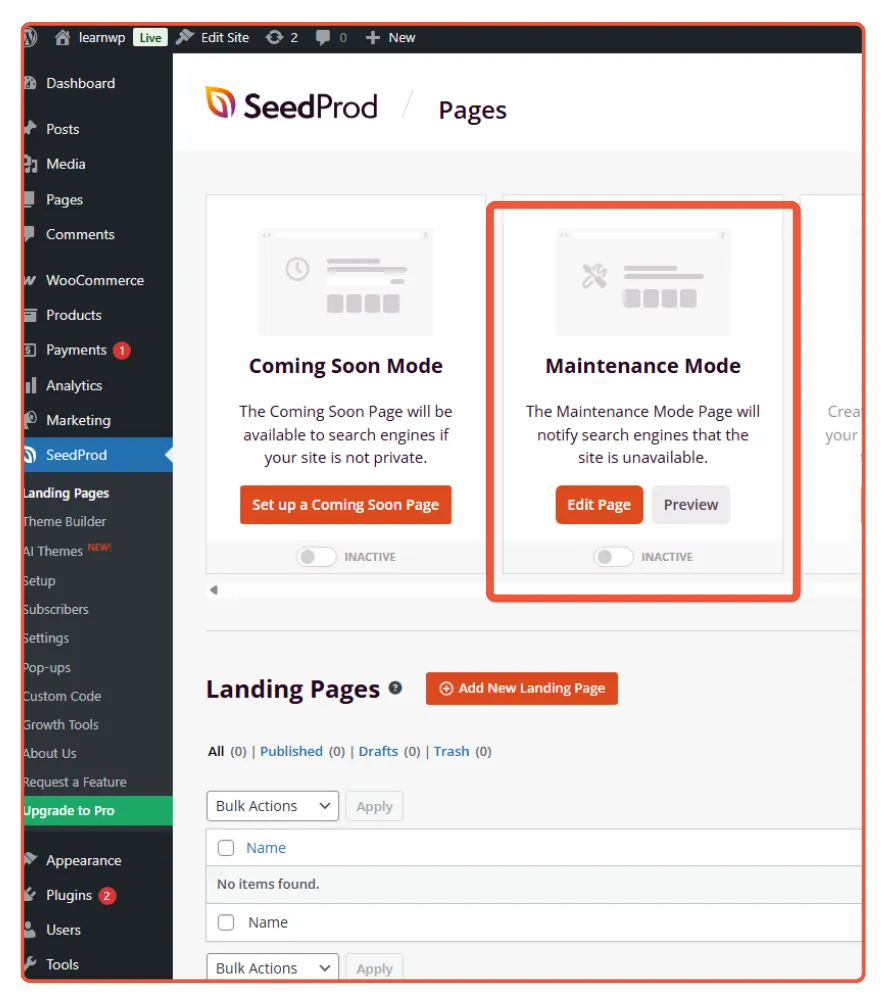Enable the Coming Soon Mode toggle

317,556
